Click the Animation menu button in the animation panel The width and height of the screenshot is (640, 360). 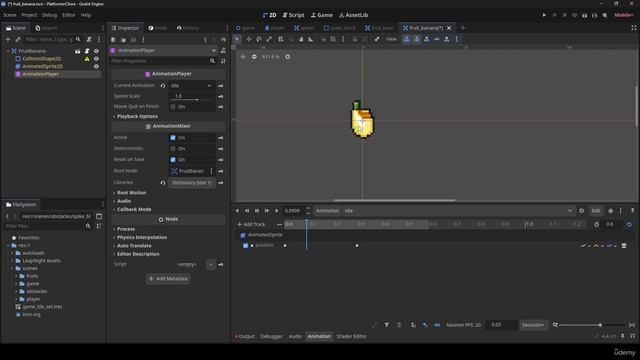(327, 211)
